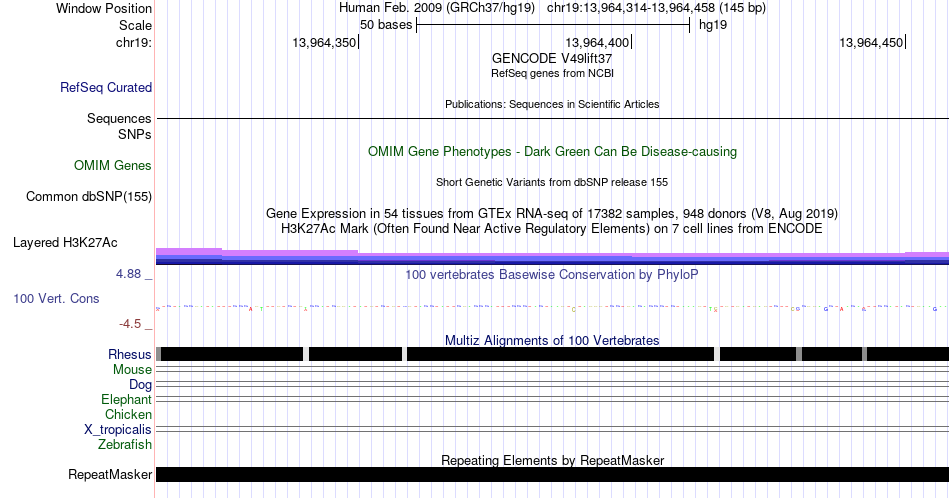Click the Elephant alignment line track
This screenshot has height=498, width=950.
[x=553, y=399]
